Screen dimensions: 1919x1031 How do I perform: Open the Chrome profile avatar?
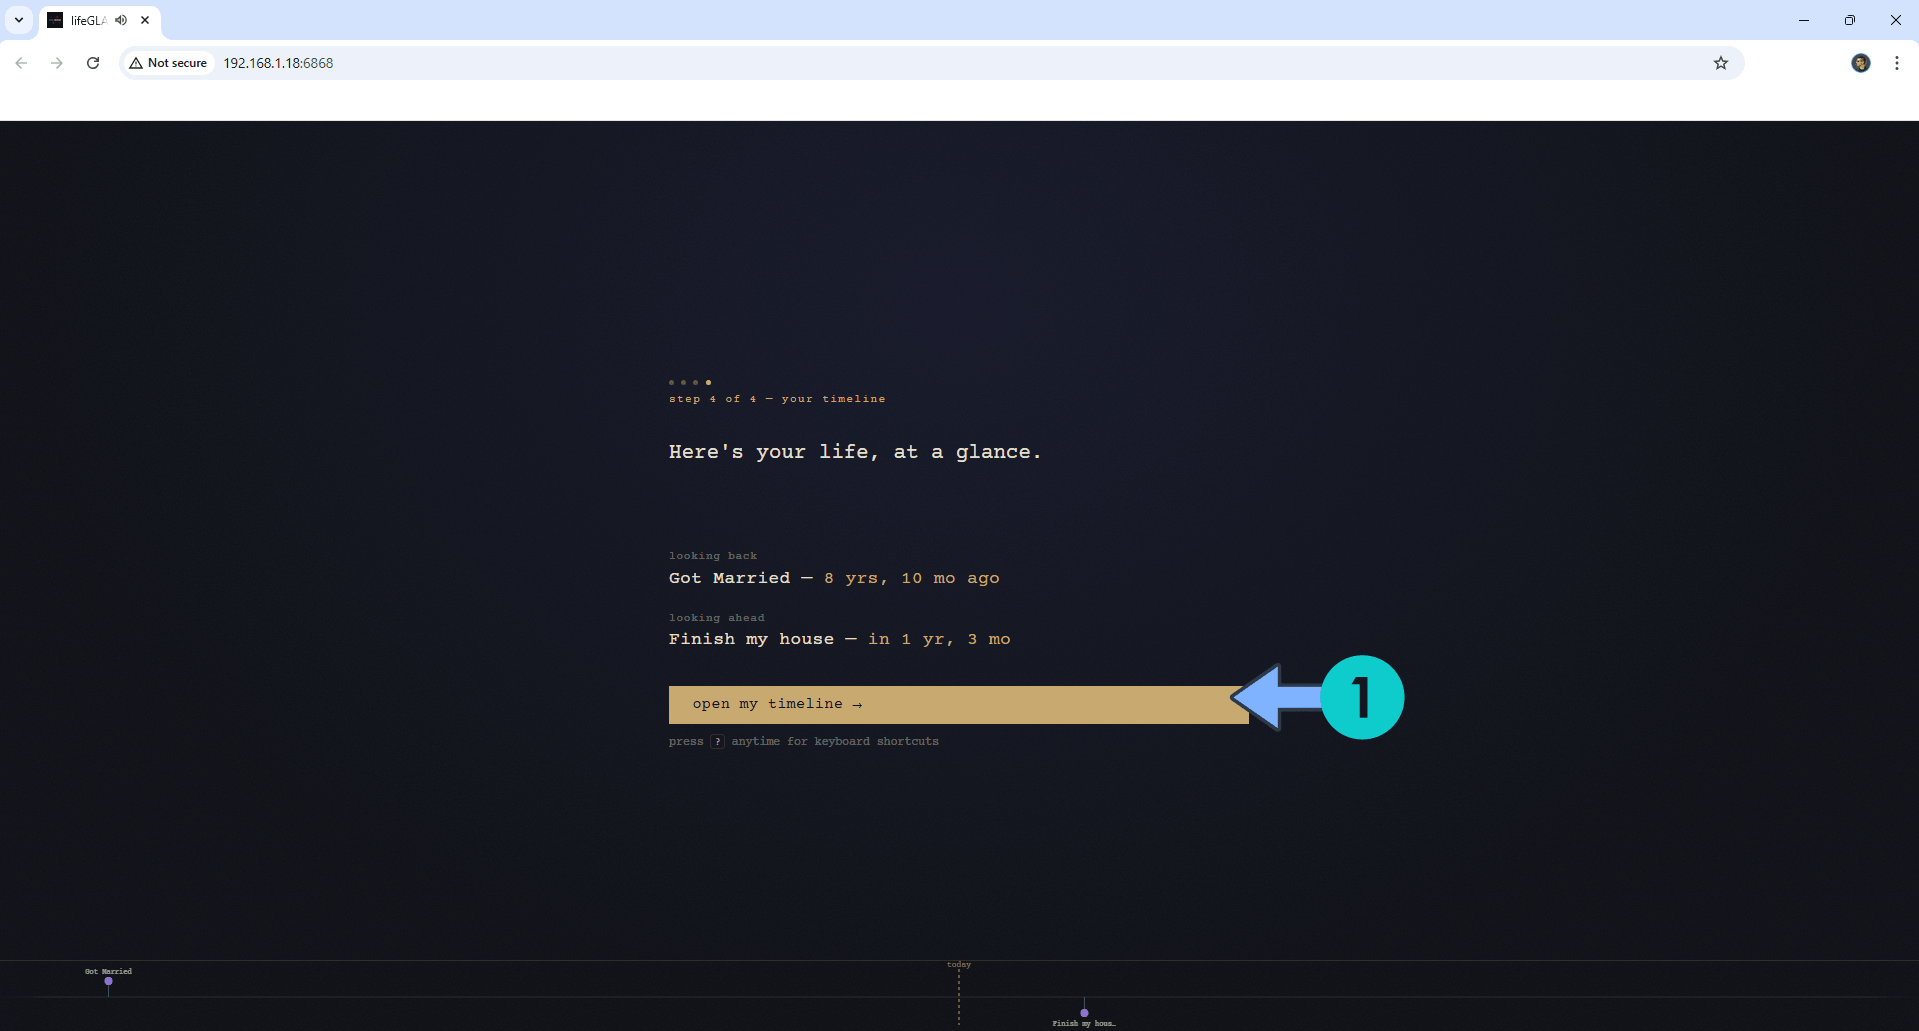click(1860, 63)
